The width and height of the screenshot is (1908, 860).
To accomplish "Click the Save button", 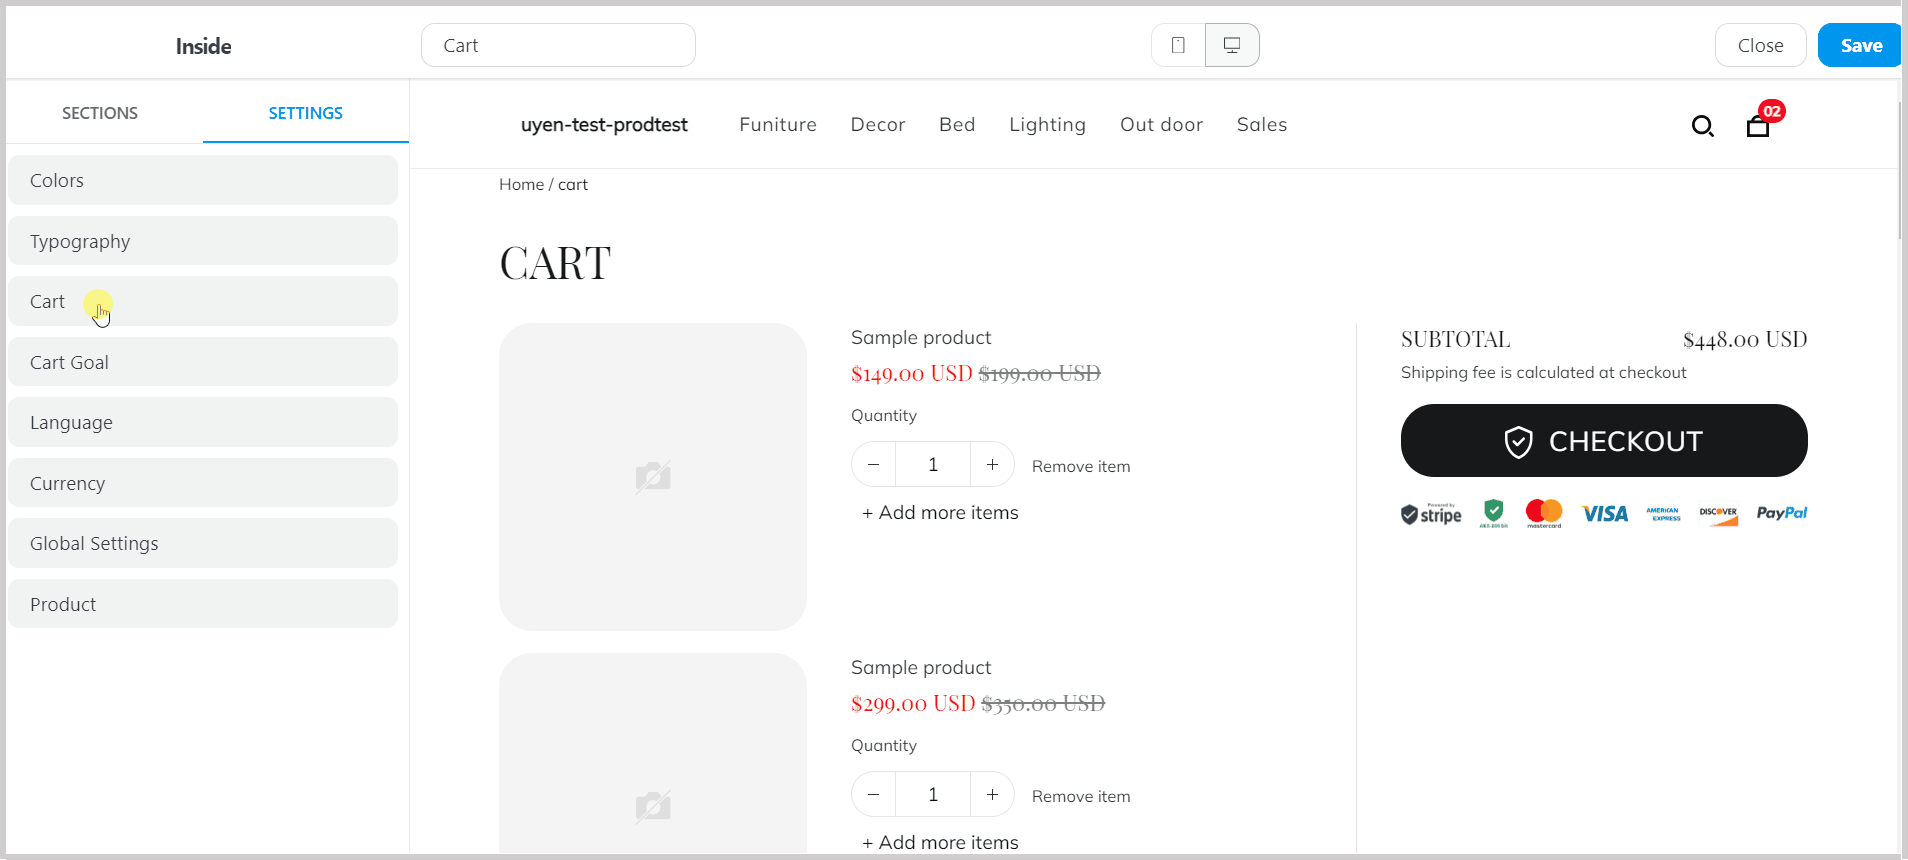I will click(x=1860, y=45).
